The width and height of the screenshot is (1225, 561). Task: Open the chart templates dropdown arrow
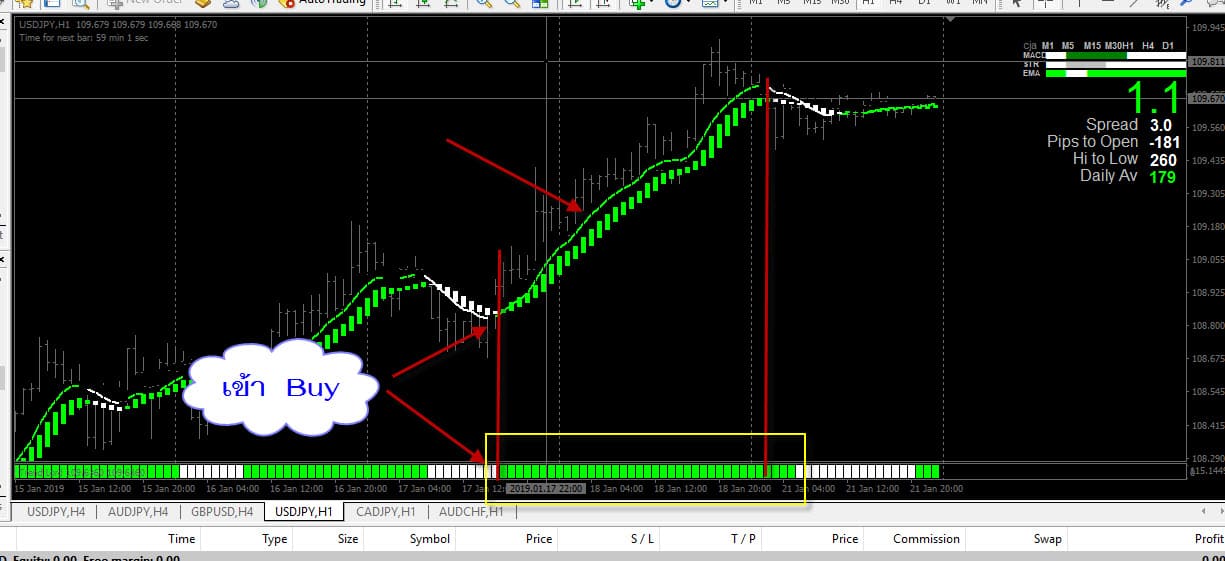click(725, 4)
